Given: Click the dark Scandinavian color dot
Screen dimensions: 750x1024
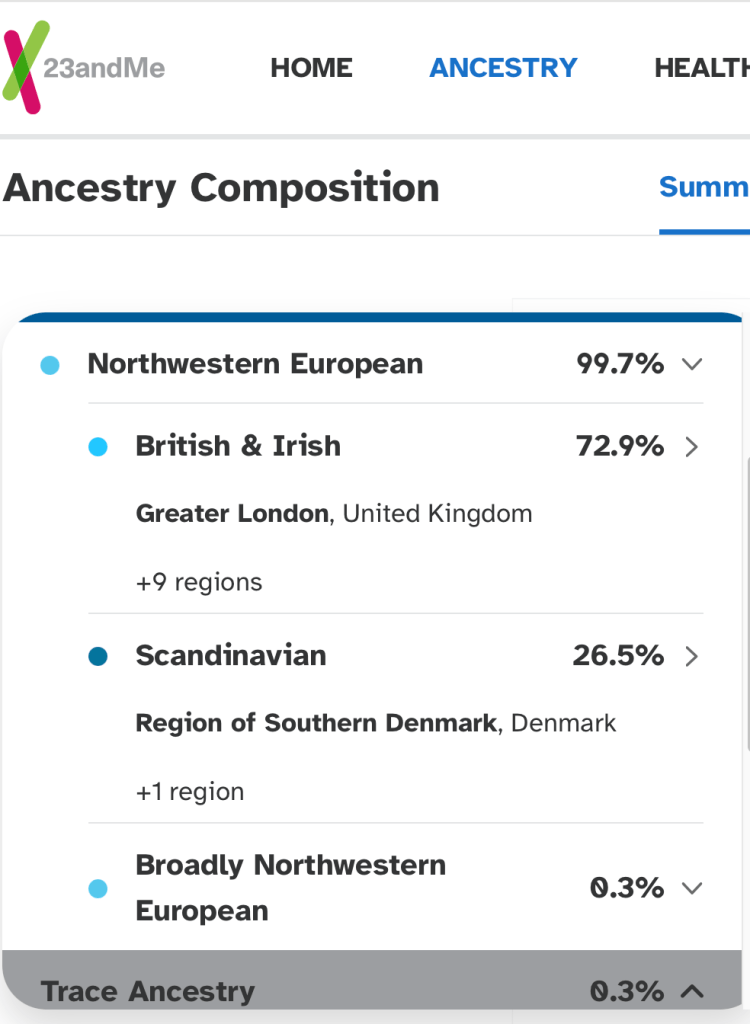Looking at the screenshot, I should tap(98, 657).
